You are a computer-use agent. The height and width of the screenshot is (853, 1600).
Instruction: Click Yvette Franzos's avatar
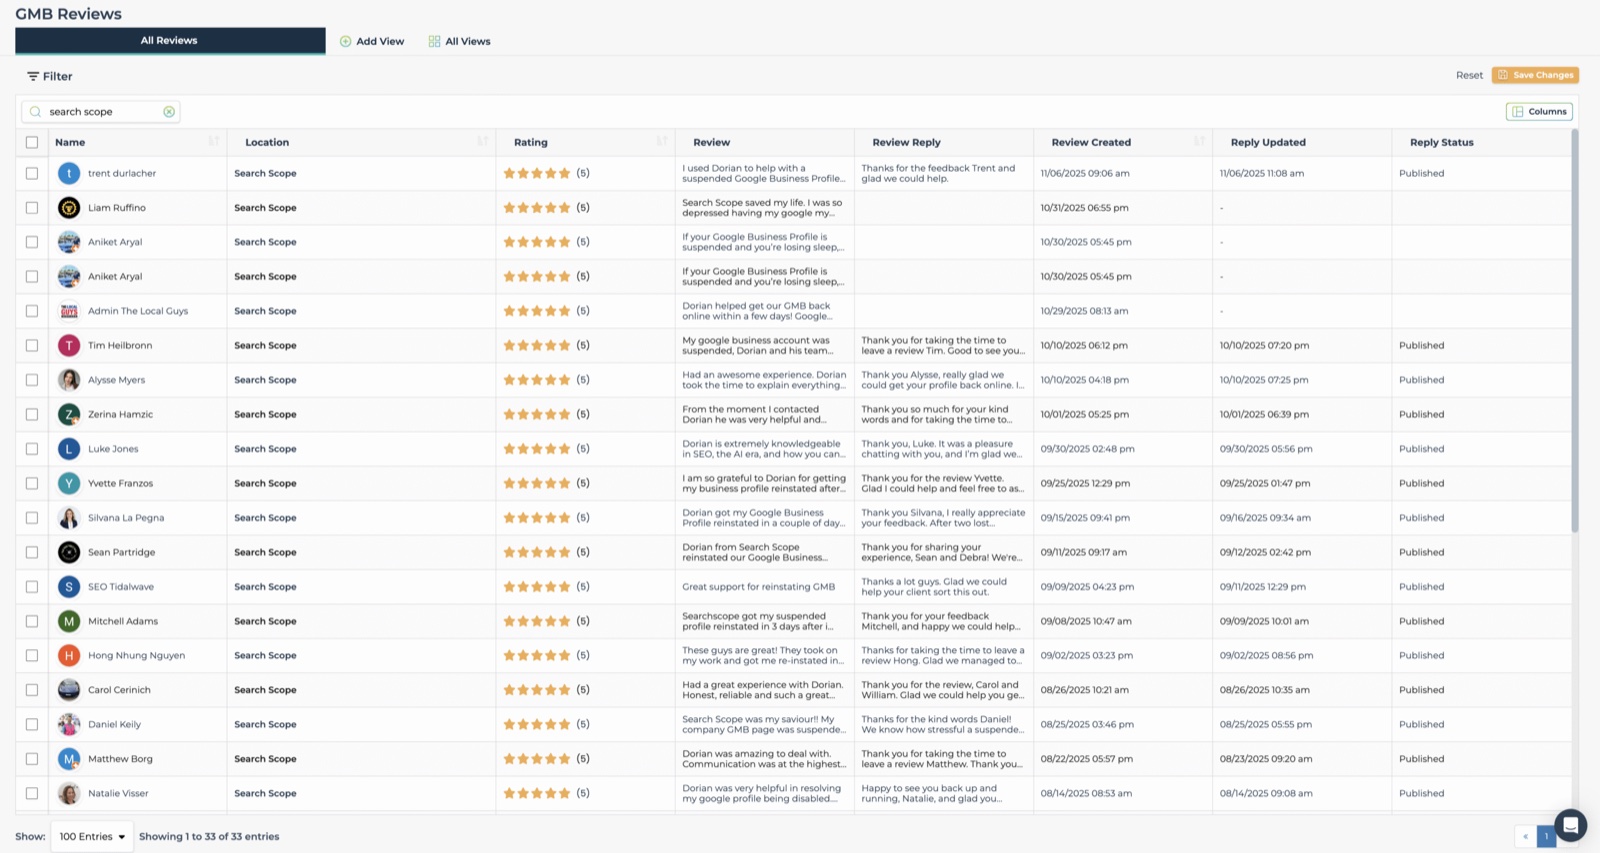click(69, 483)
